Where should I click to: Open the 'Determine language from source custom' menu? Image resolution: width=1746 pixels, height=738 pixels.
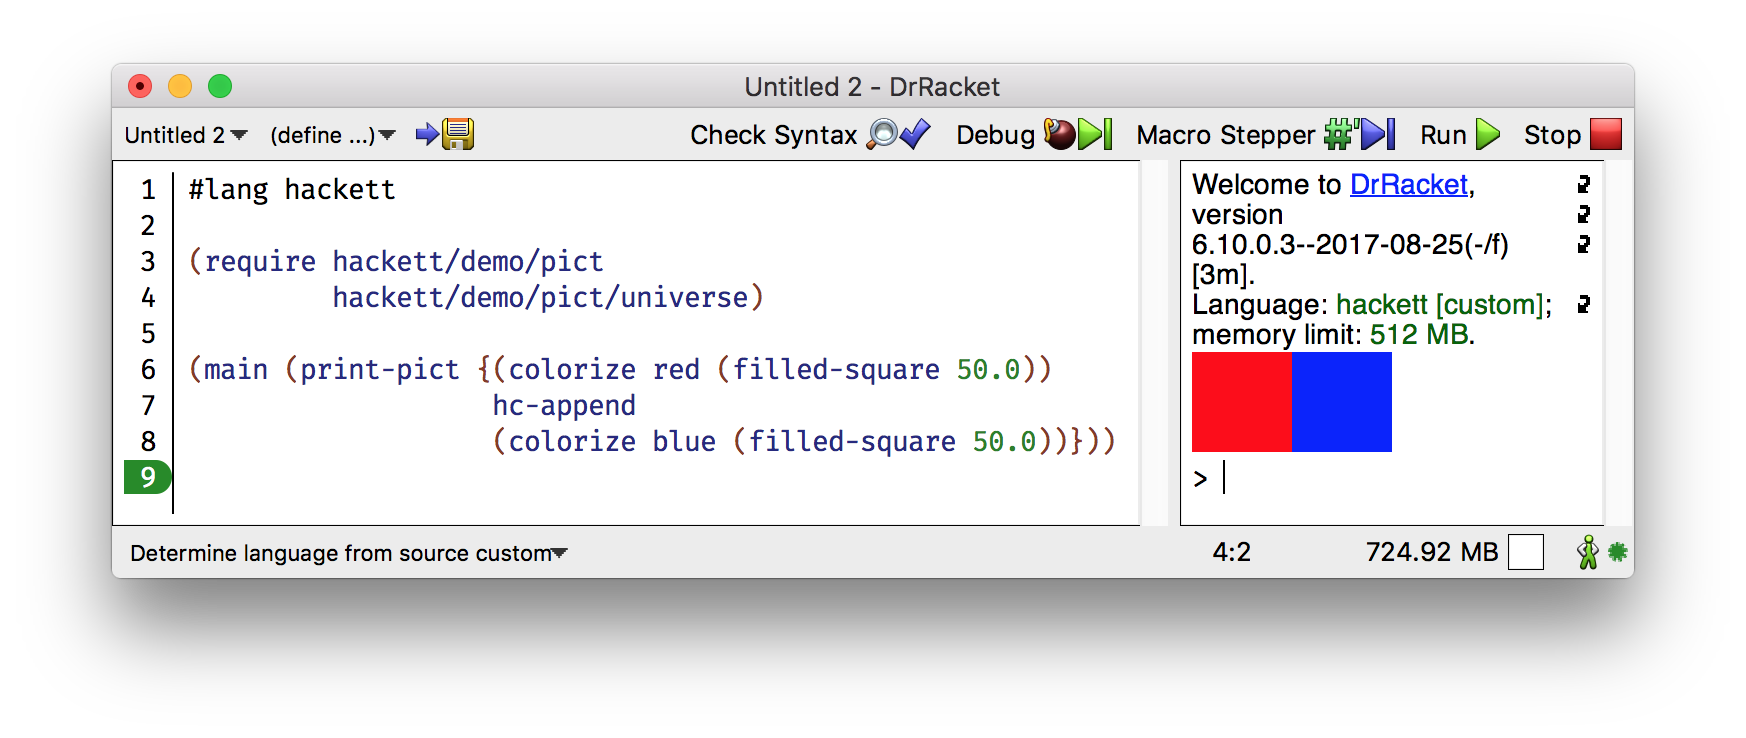pyautogui.click(x=349, y=553)
